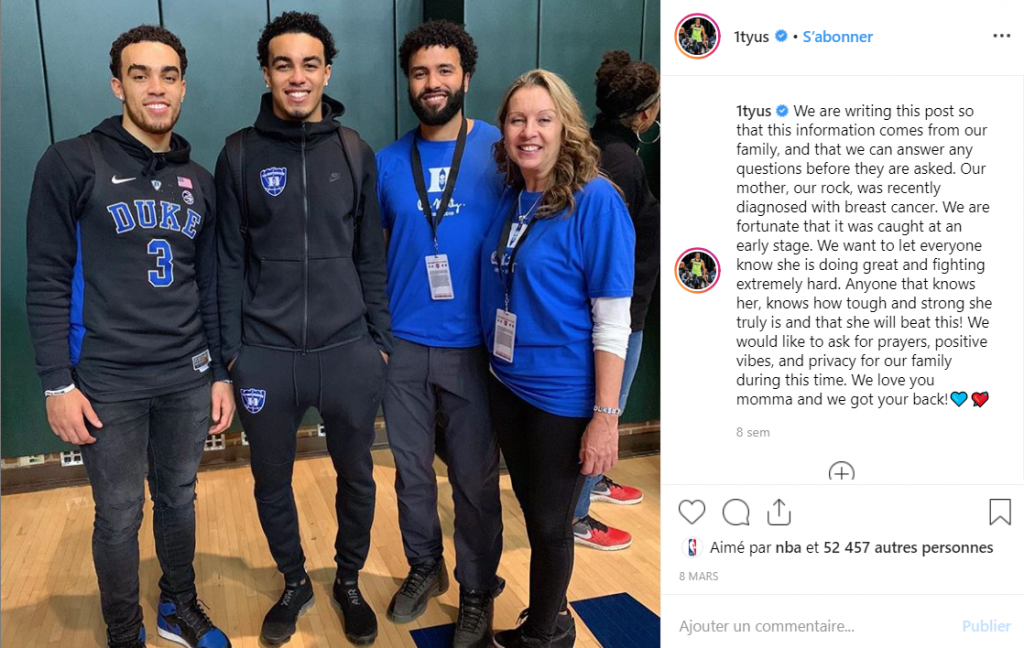Save post with the bookmark icon
The width and height of the screenshot is (1024, 648).
pyautogui.click(x=1000, y=512)
